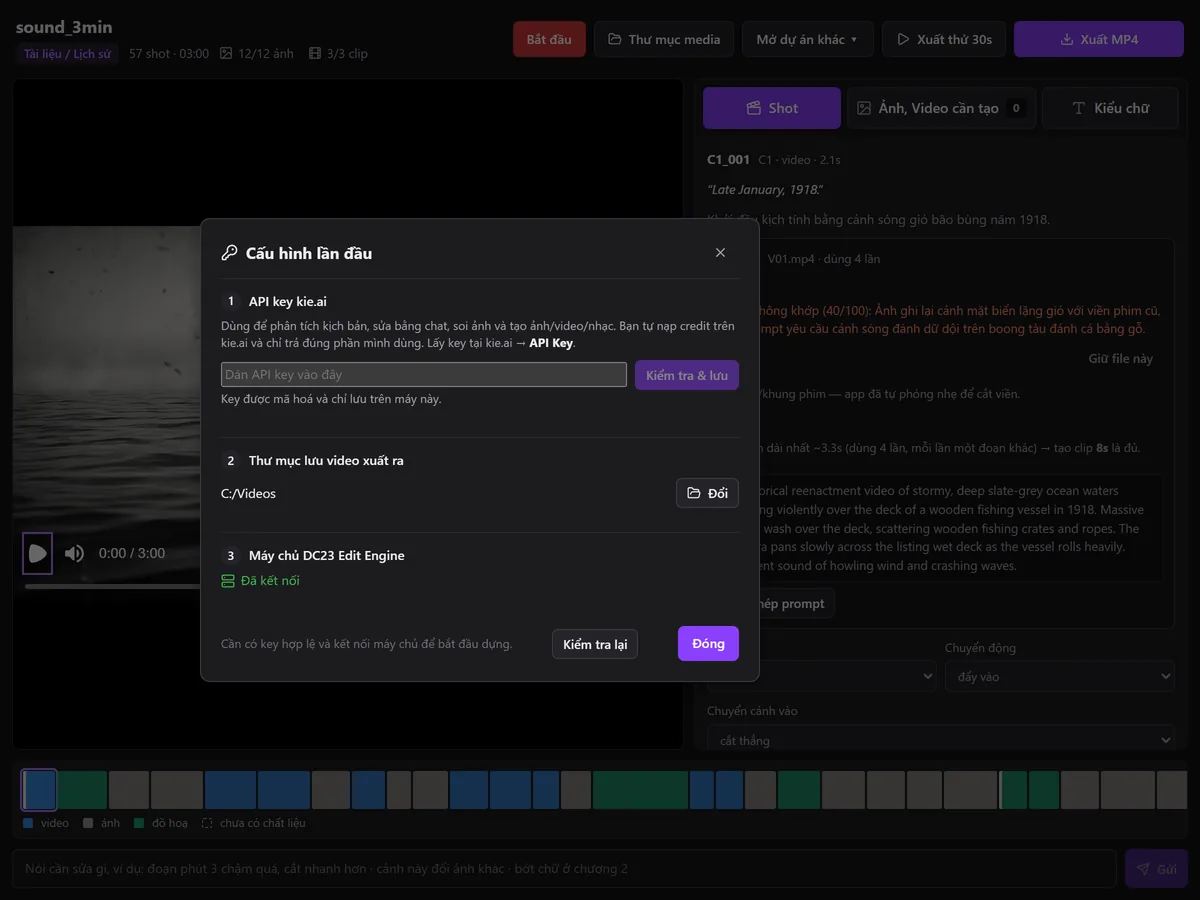
Task: Focus the Dán API key vào đây field
Action: (x=424, y=375)
